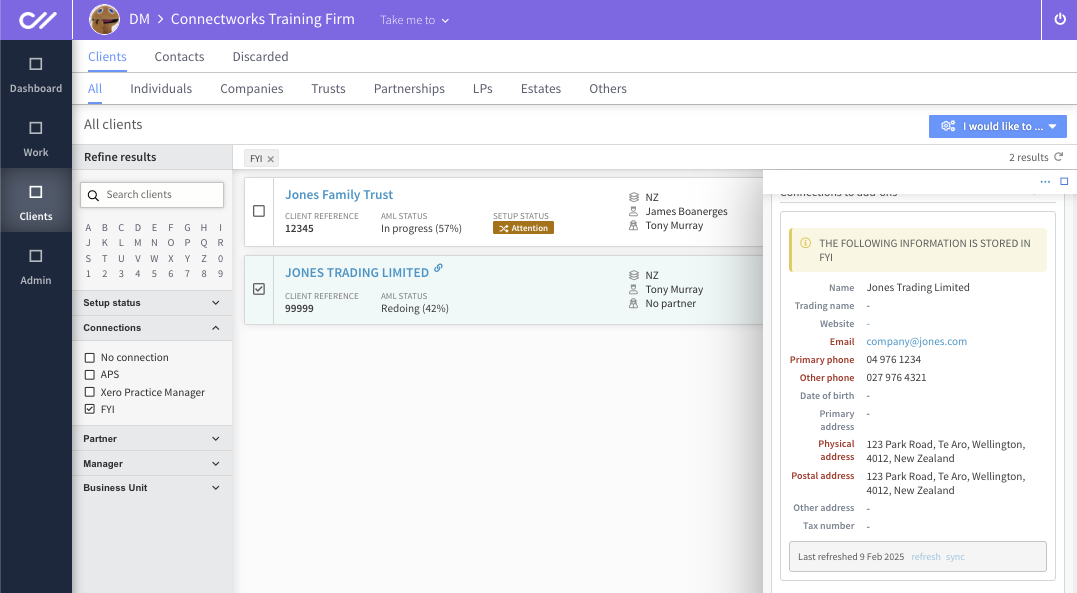This screenshot has height=593, width=1077.
Task: Select the Companies tab
Action: point(251,89)
